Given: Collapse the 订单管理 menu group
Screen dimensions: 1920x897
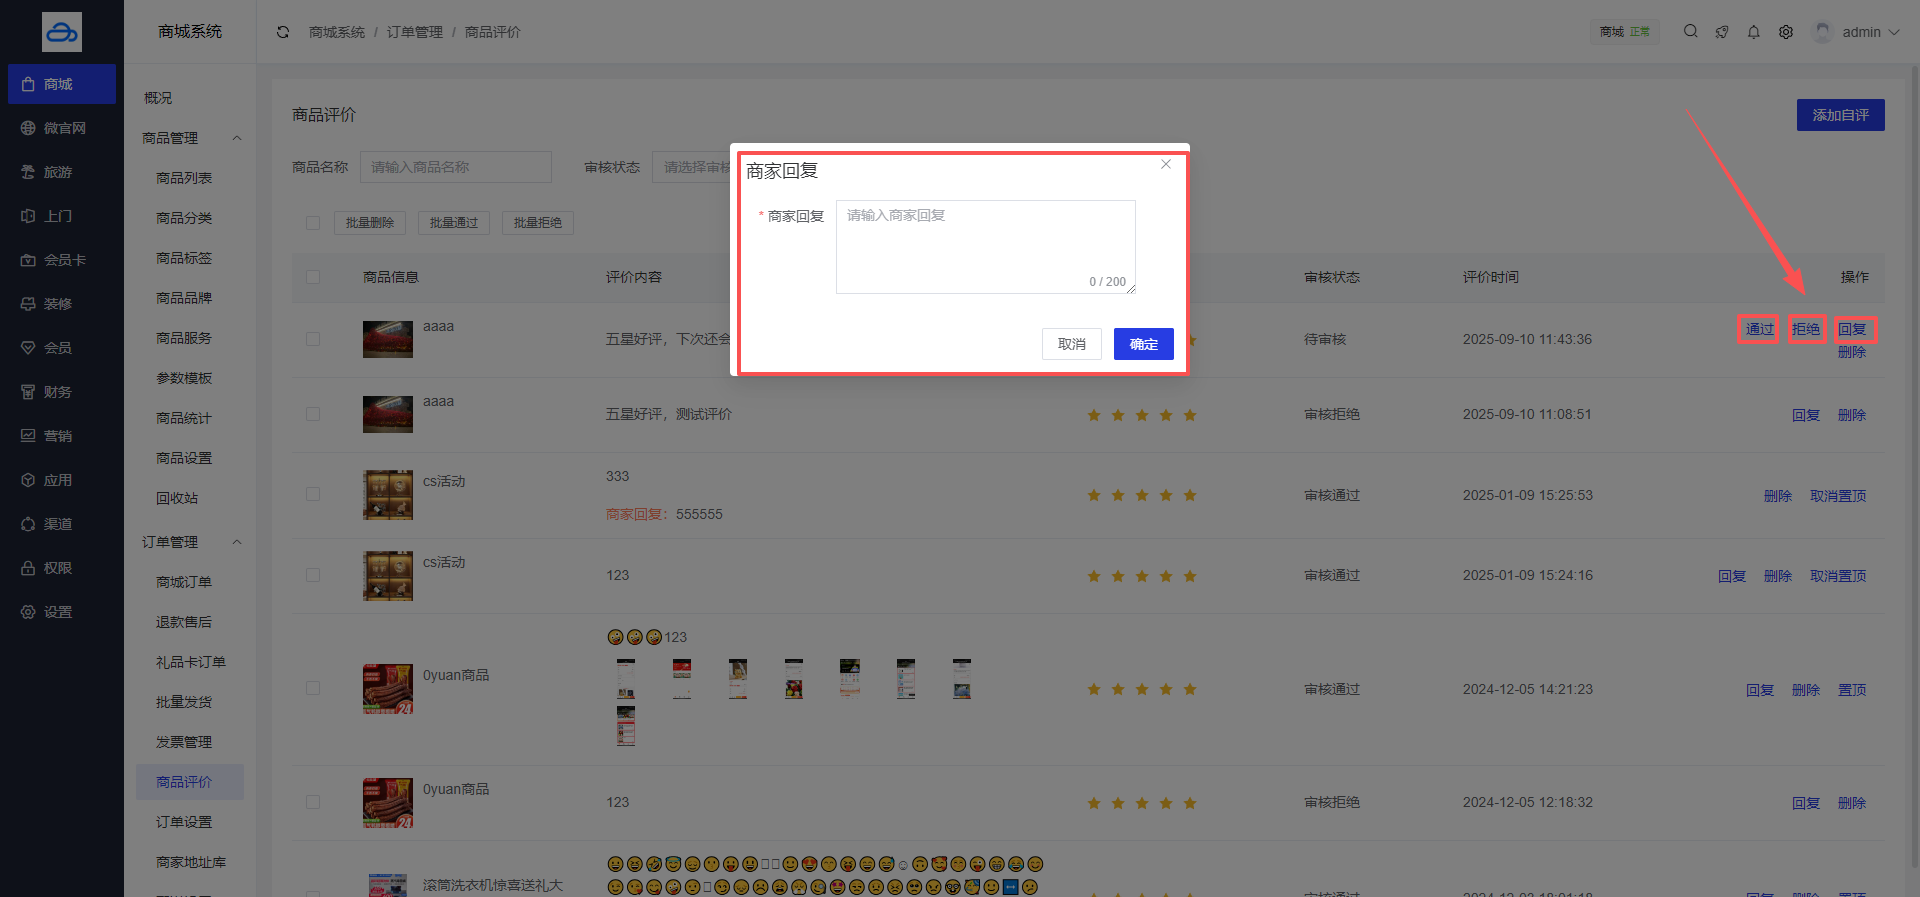Looking at the screenshot, I should coord(237,542).
